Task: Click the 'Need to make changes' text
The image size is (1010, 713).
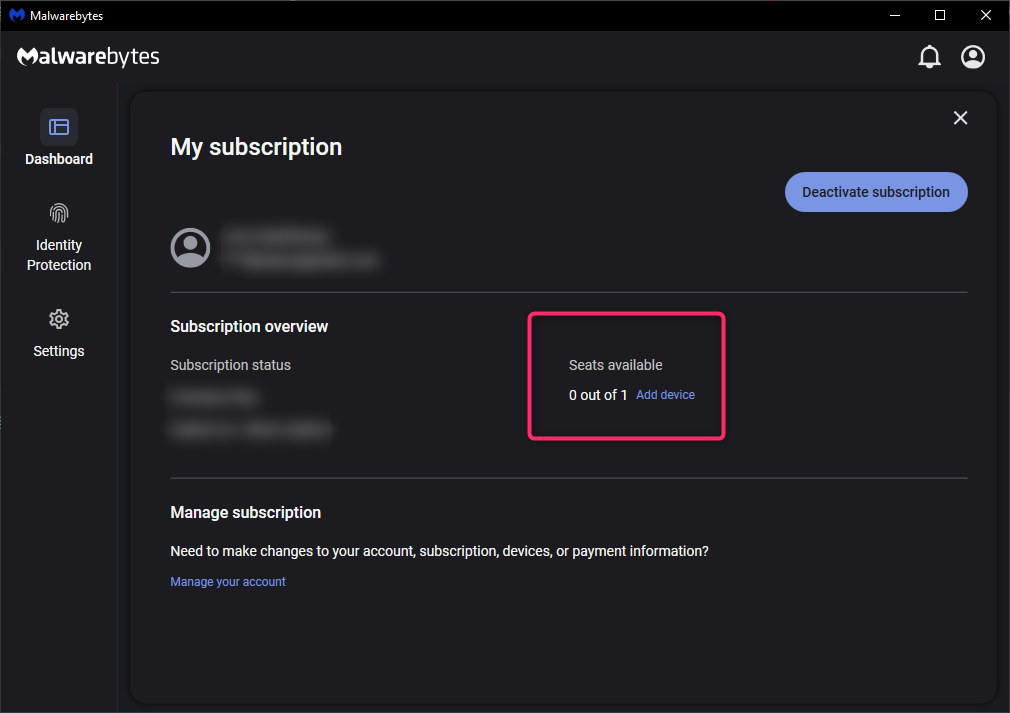Action: 439,551
